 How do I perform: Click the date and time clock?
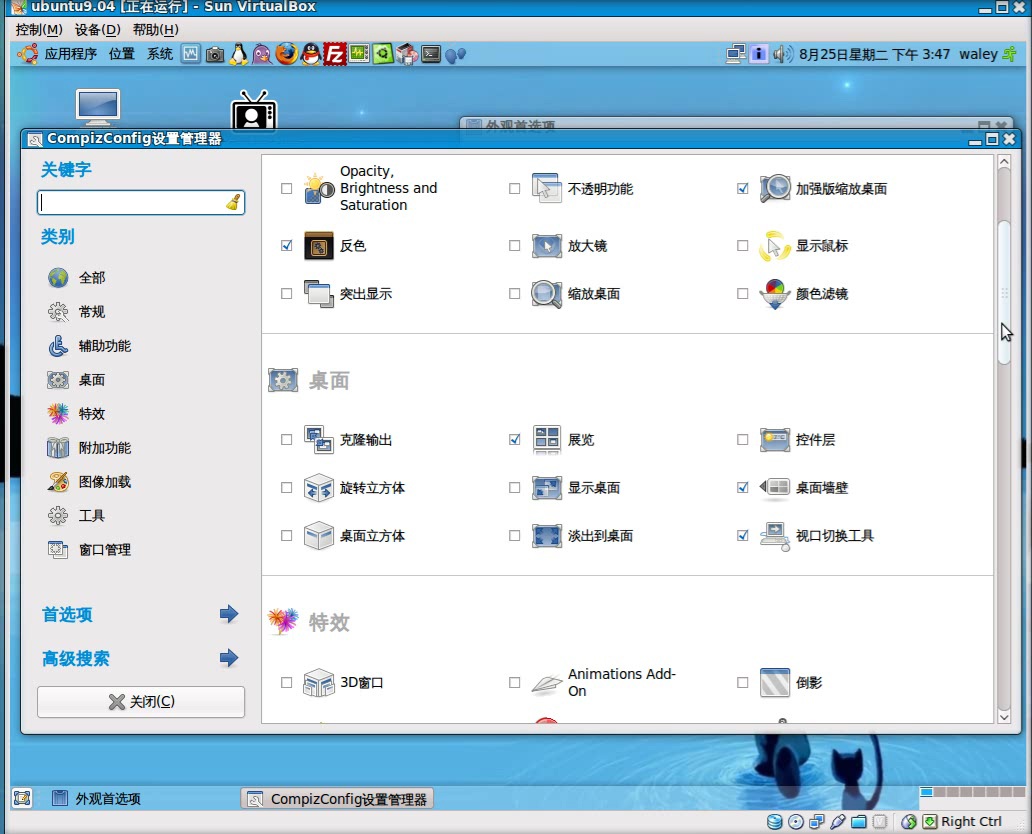click(x=874, y=54)
